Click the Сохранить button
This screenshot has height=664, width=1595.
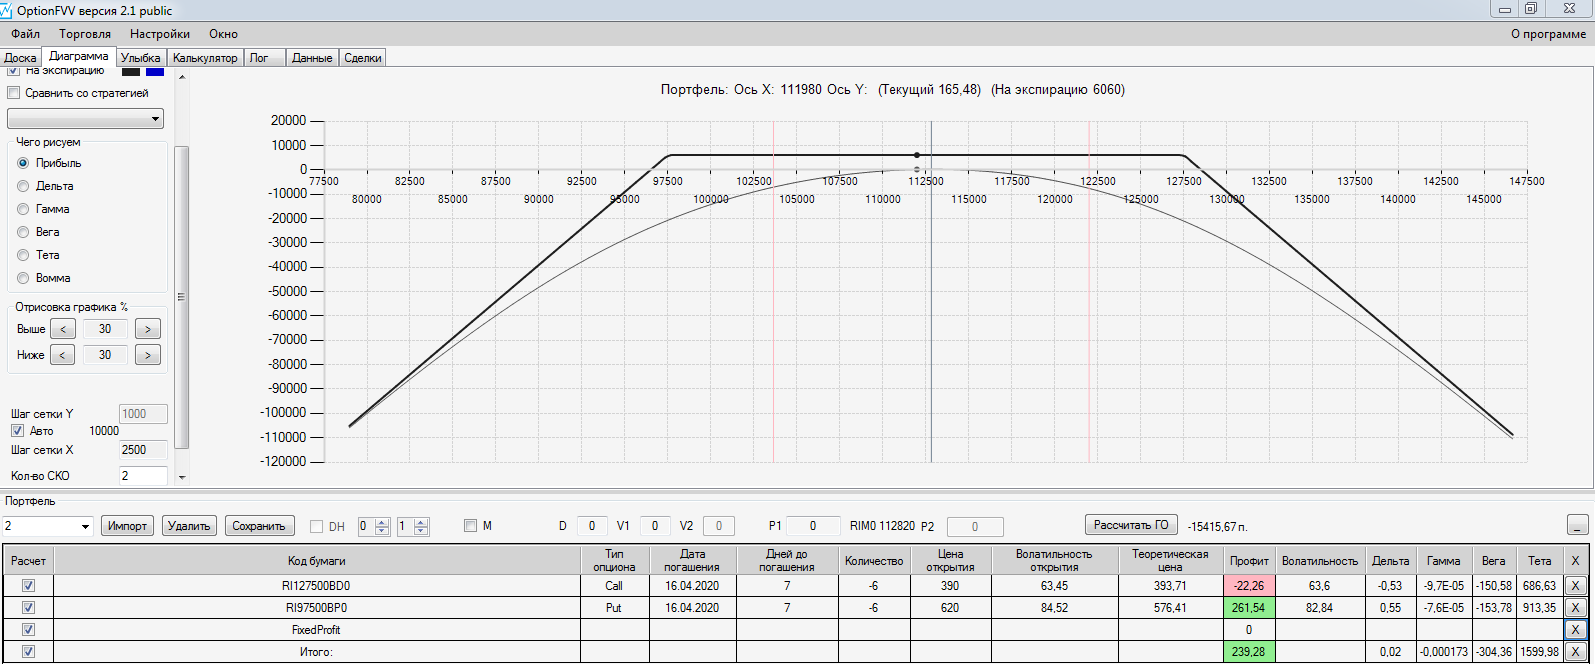(260, 526)
